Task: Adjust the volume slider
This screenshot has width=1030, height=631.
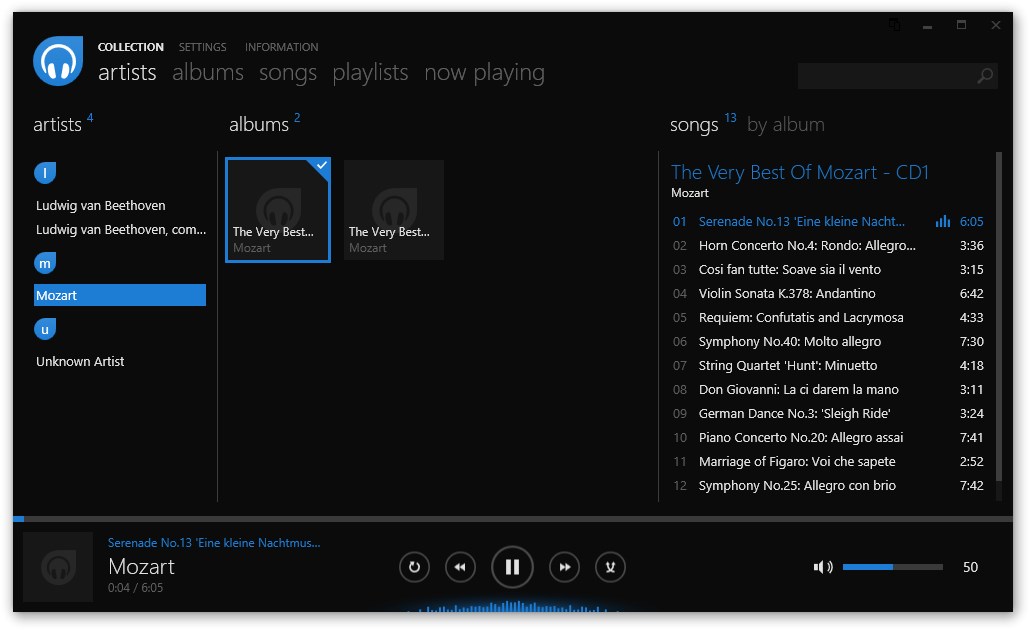Action: (892, 567)
